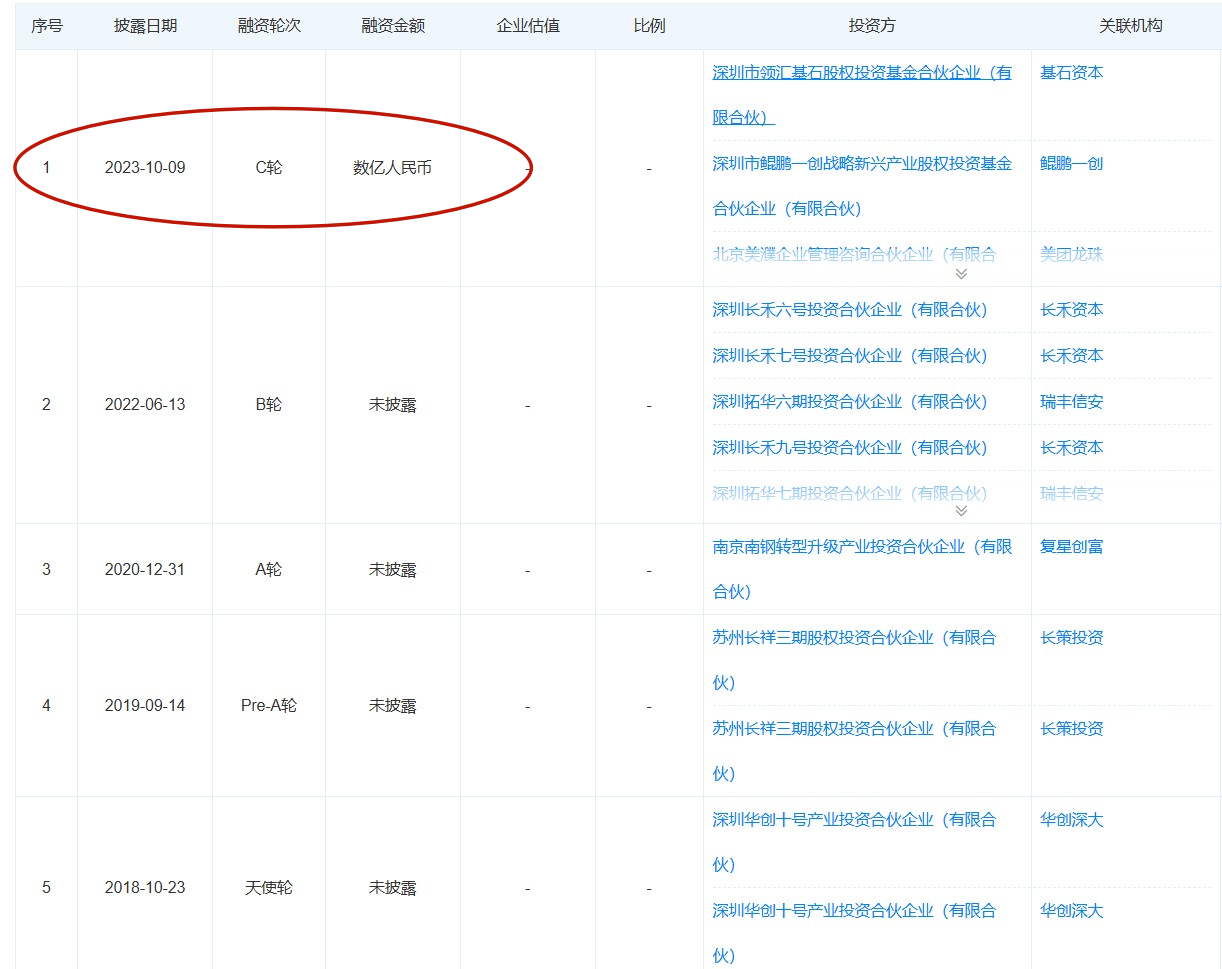Select the 融资金额 column header

393,26
